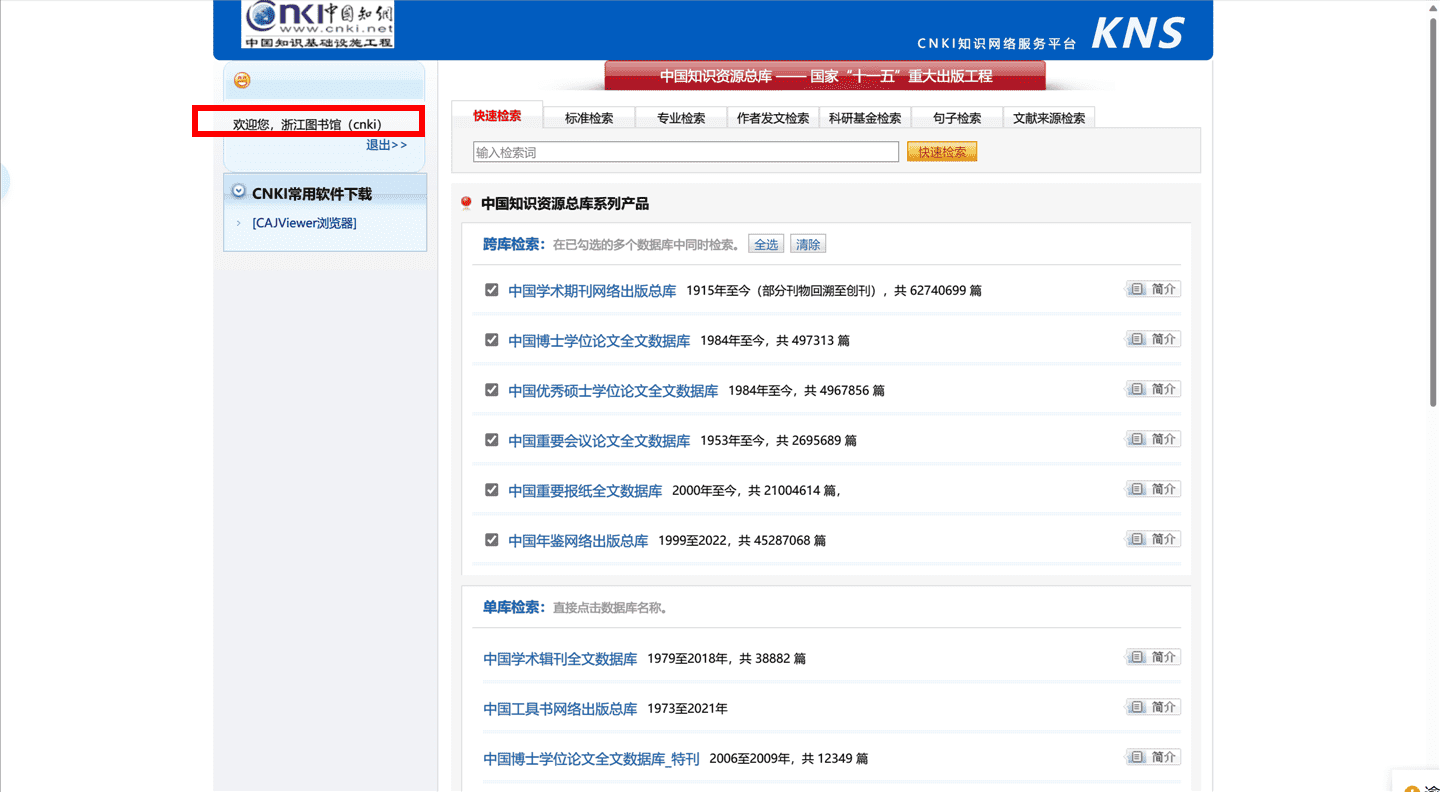Click the 单库检索： heading text
The height and width of the screenshot is (792, 1440).
coord(514,607)
